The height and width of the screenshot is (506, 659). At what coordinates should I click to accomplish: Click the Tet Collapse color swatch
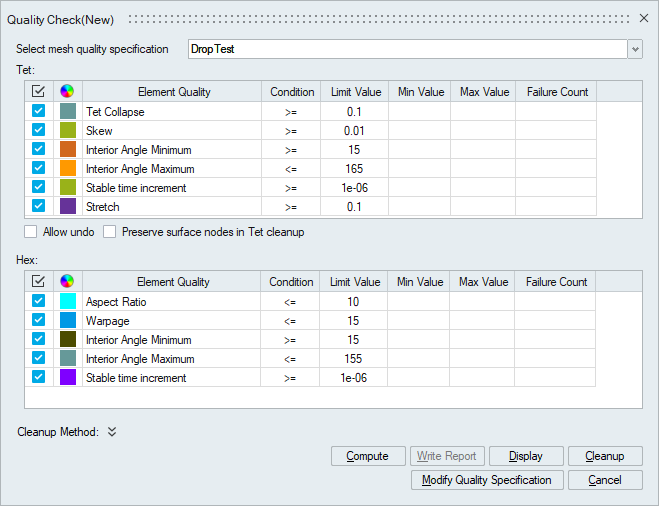pyautogui.click(x=68, y=112)
